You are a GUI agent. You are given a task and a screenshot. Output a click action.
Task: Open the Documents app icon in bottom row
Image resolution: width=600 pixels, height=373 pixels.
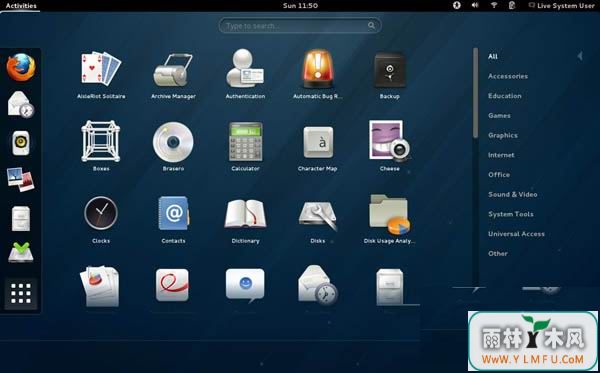tap(100, 286)
